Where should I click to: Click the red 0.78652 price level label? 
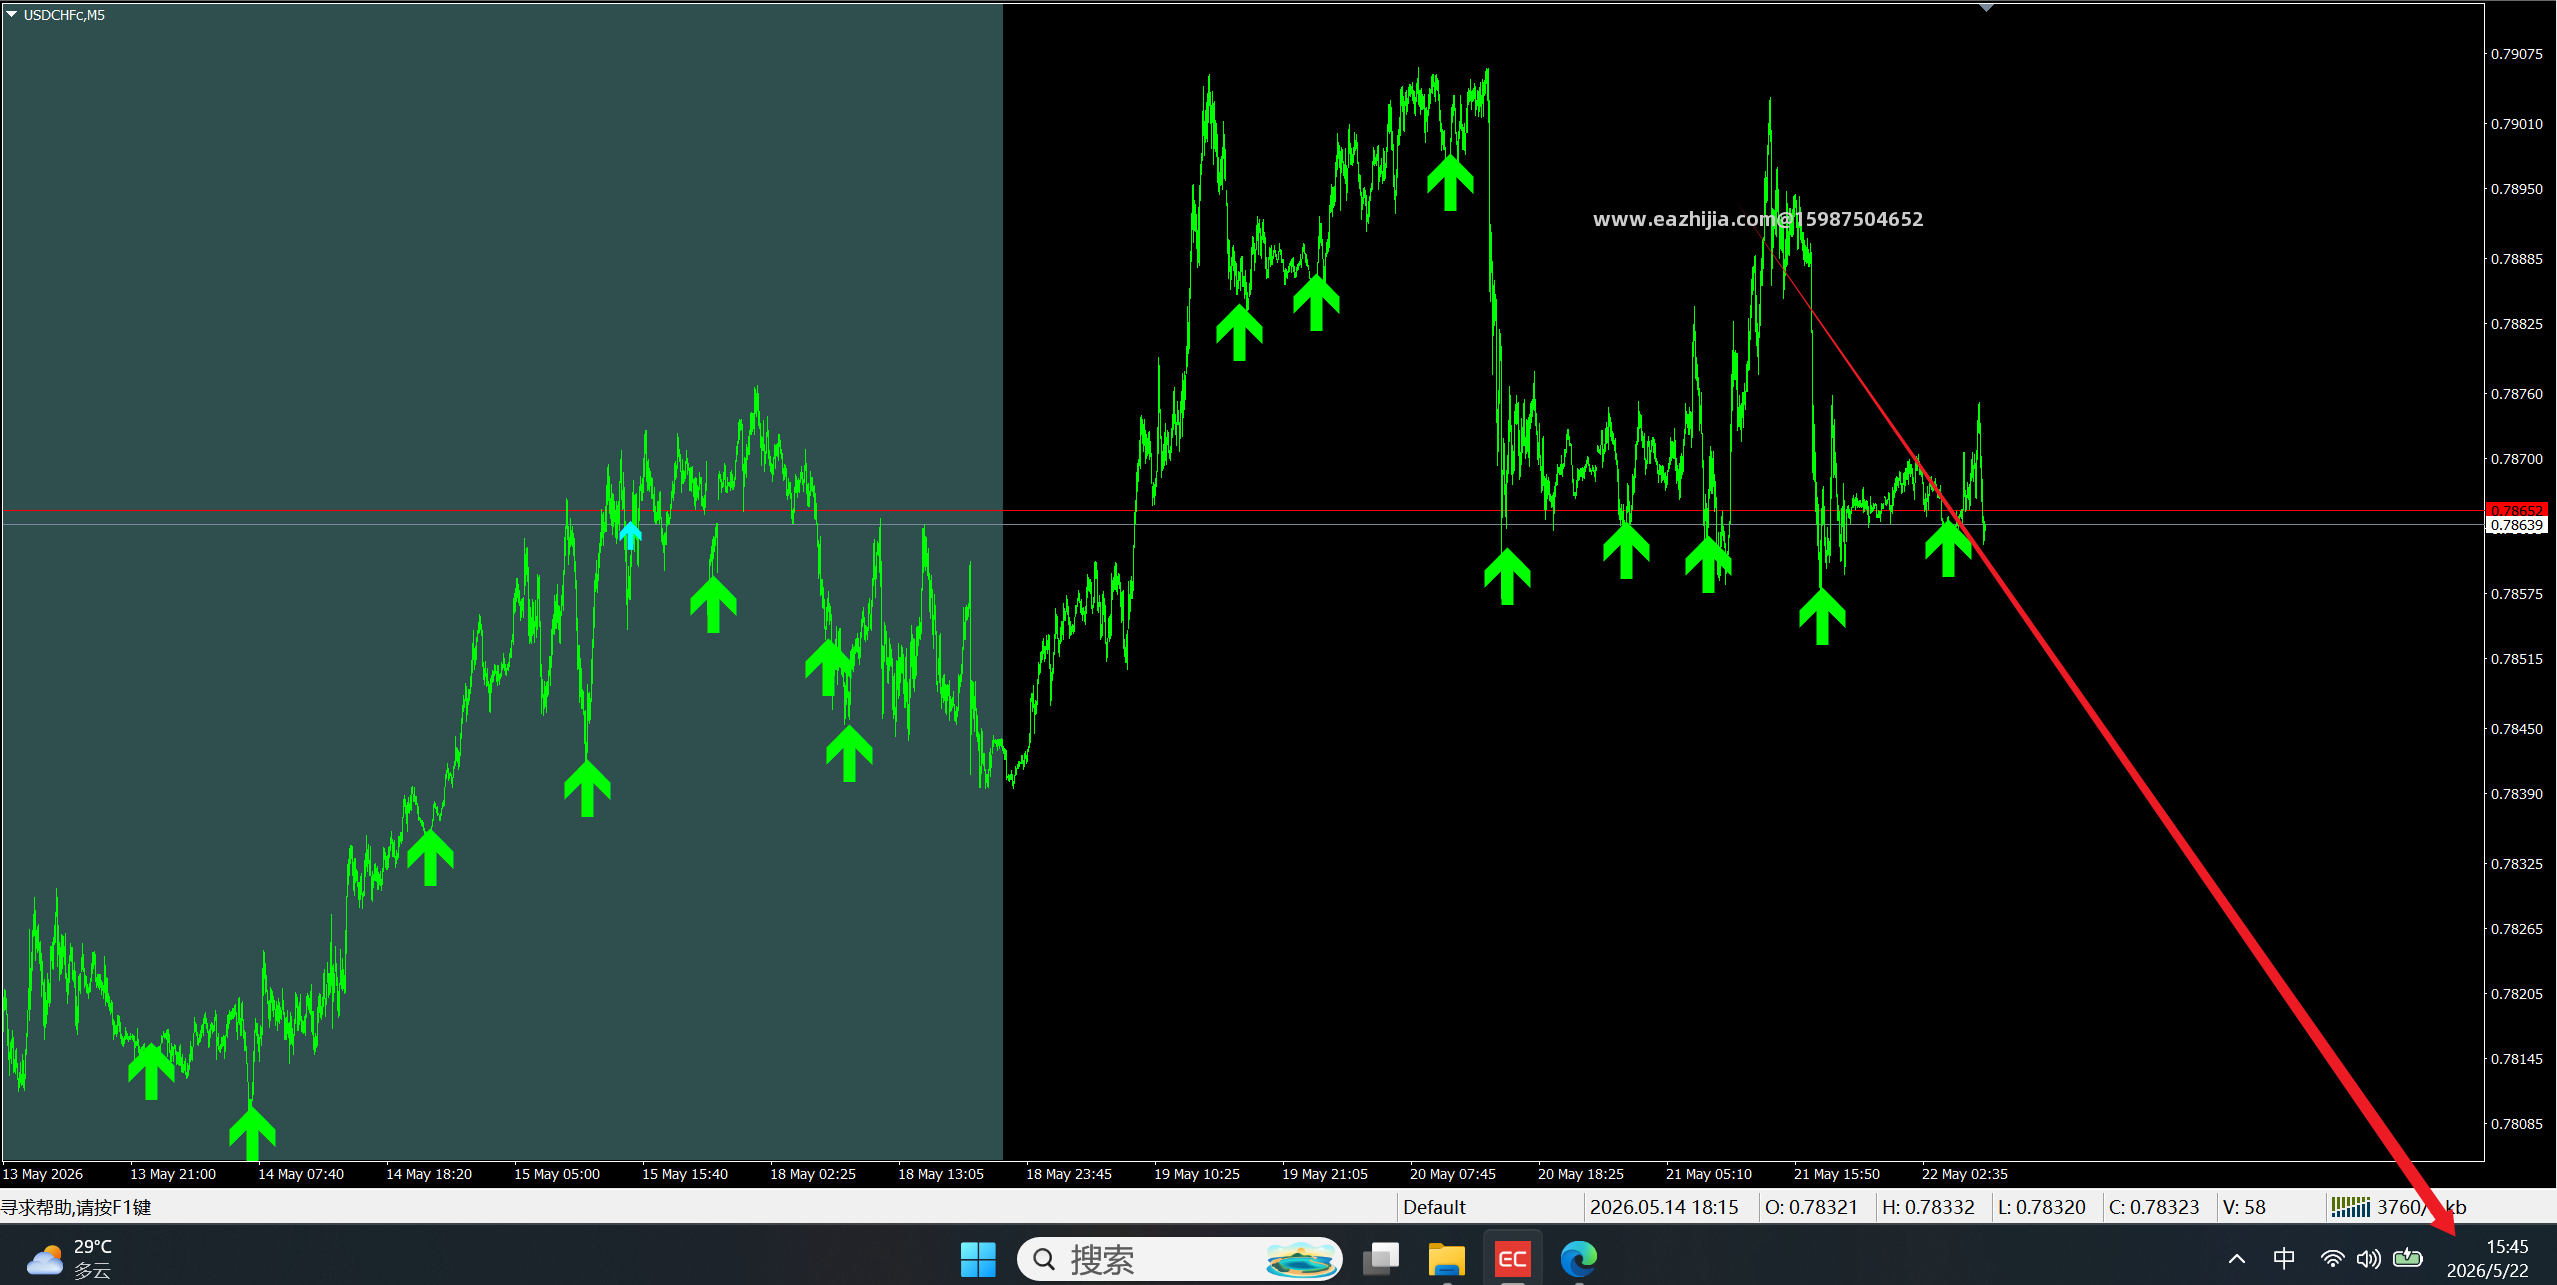pos(2516,510)
